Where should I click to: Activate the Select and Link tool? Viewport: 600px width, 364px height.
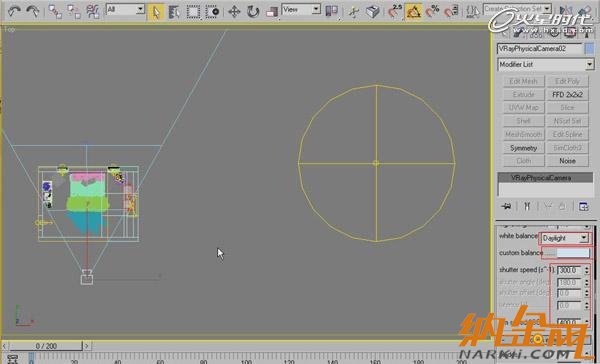55,11
